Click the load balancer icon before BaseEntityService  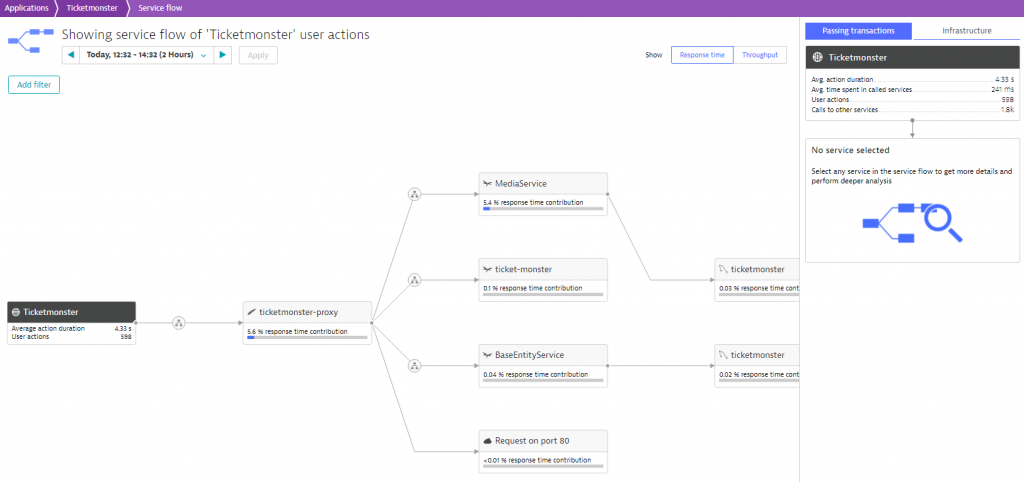tap(414, 365)
